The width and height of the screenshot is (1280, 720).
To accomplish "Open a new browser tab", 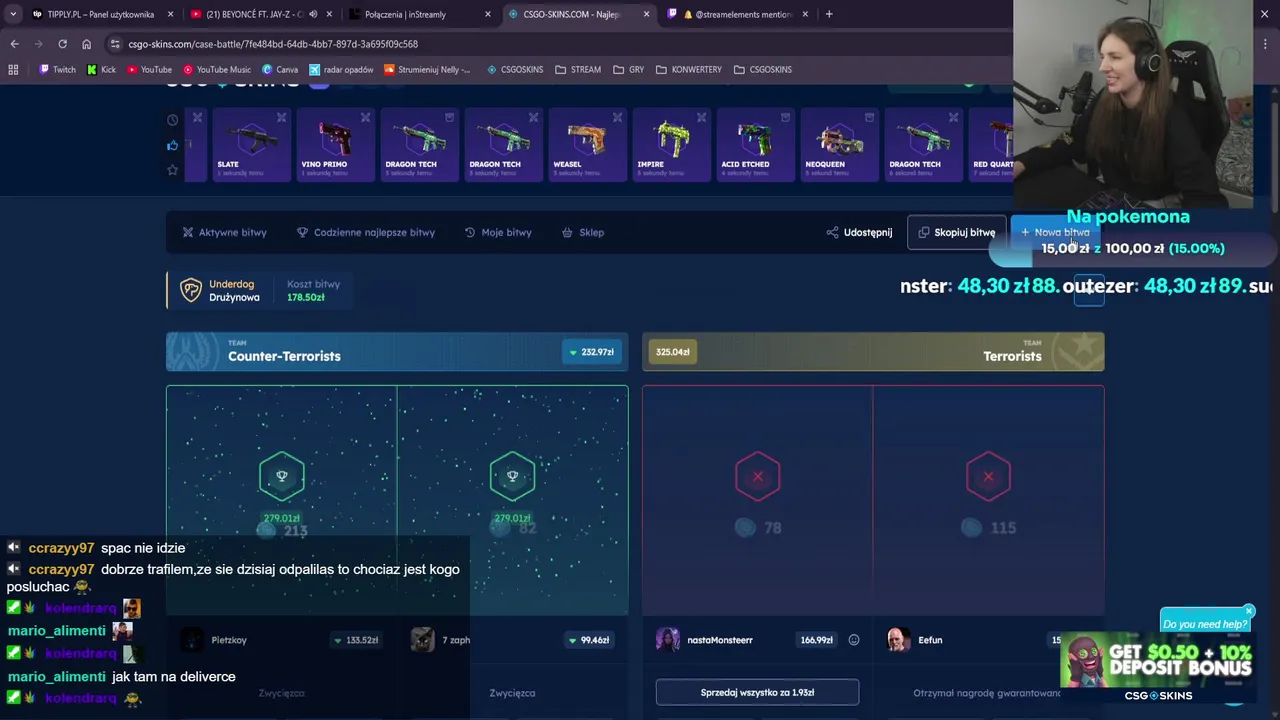I will [x=829, y=14].
